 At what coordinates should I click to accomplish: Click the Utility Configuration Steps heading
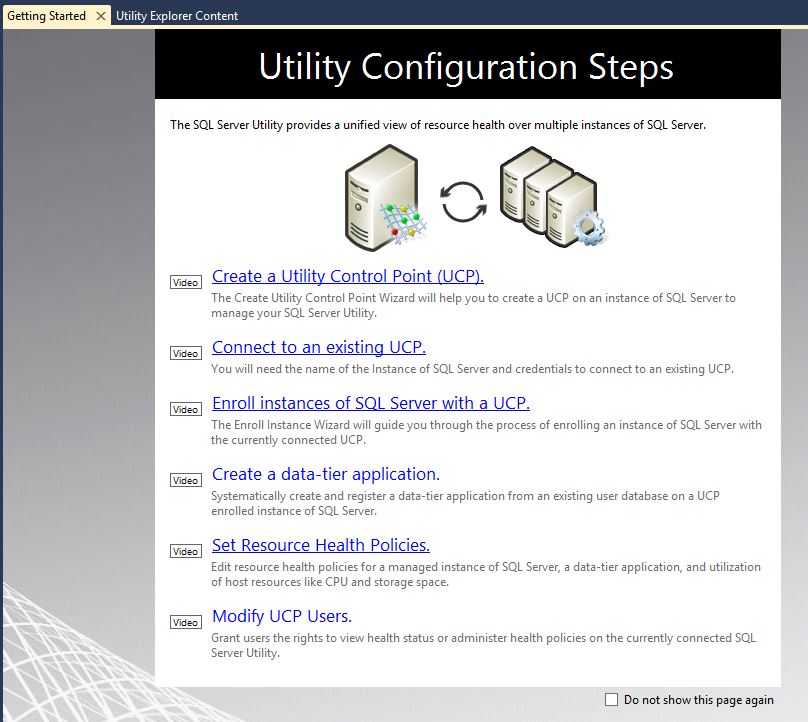pyautogui.click(x=466, y=66)
